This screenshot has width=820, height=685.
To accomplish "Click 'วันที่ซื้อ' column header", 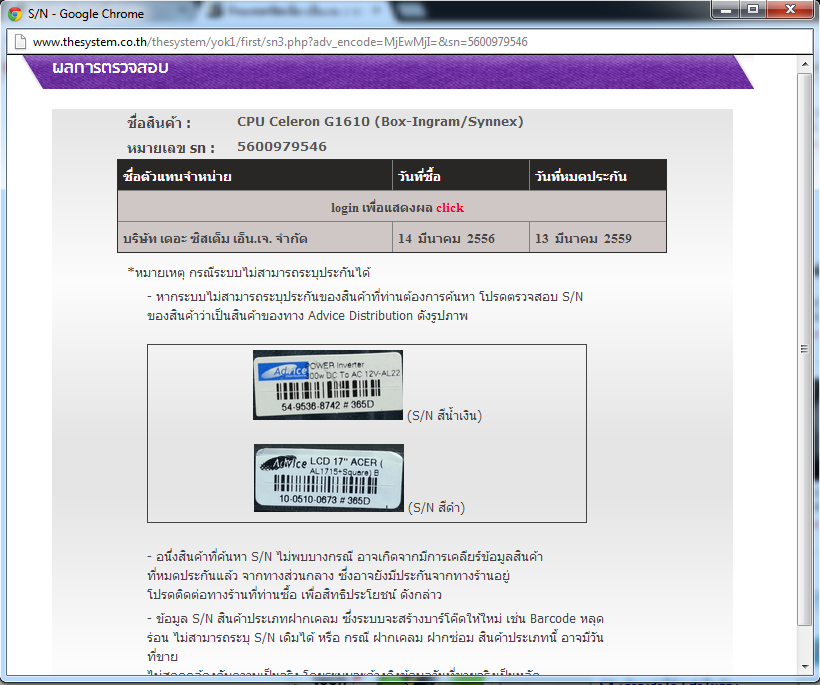I will [x=461, y=176].
